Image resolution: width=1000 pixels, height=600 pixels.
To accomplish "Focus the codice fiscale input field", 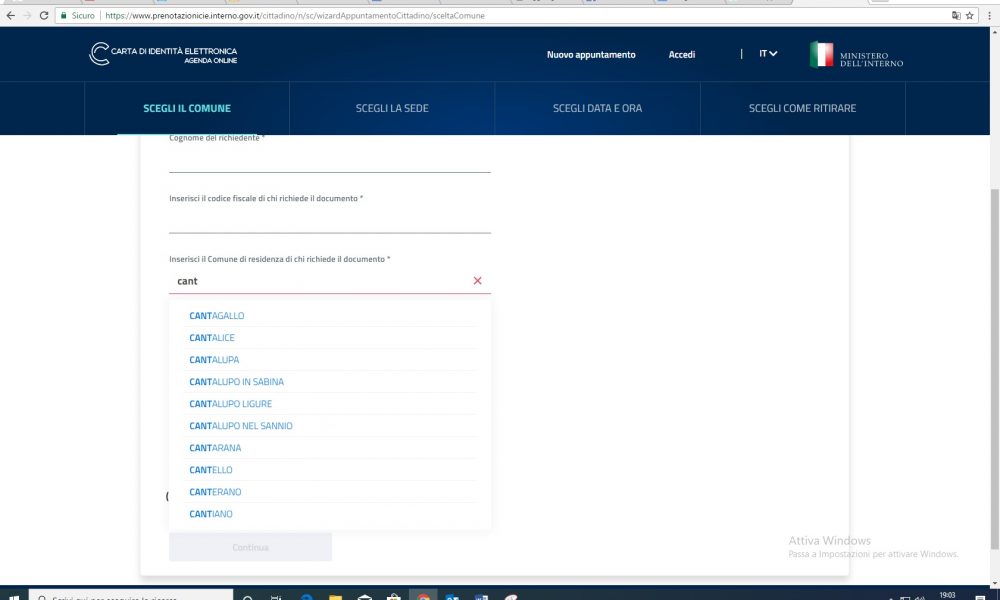I will coord(330,220).
